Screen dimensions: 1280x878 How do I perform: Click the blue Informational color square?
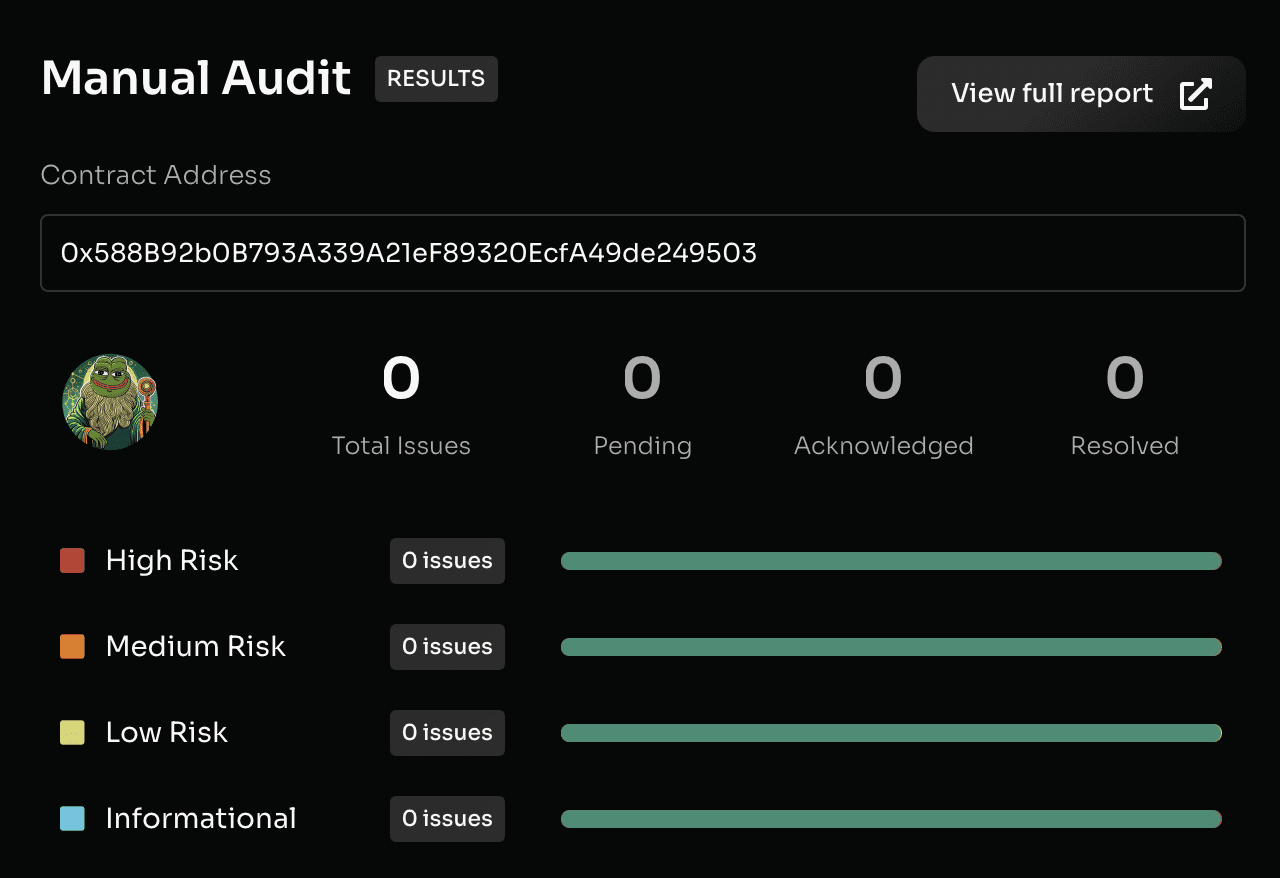(72, 819)
